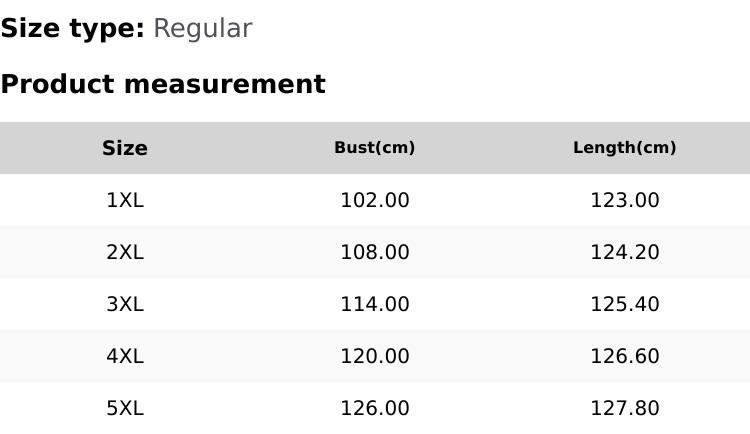Click the 126.60 length measurement cell
This screenshot has width=750, height=434.
625,356
